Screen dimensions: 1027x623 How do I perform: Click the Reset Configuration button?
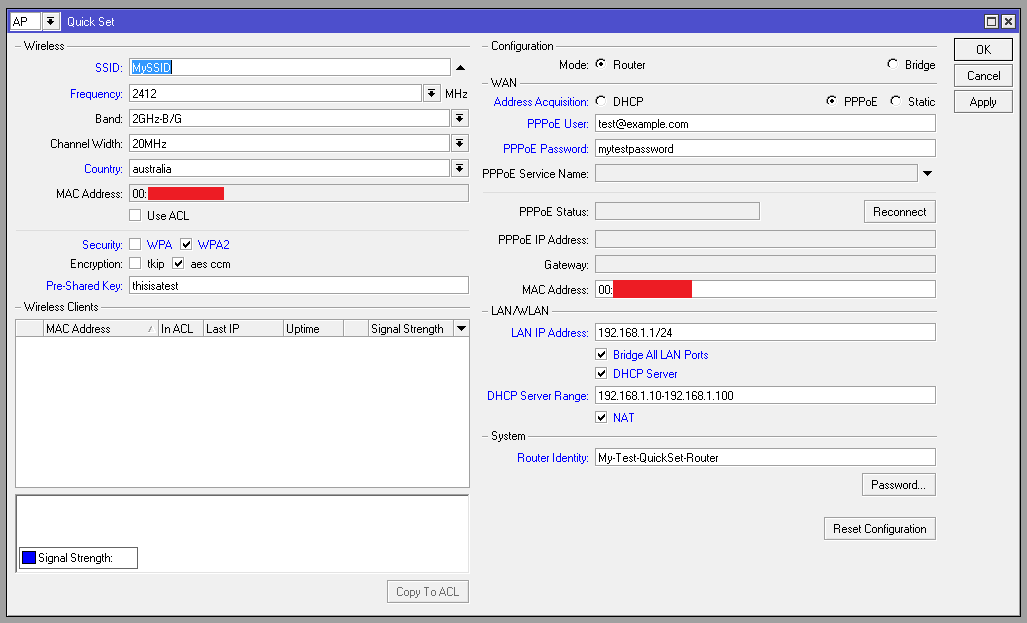(879, 529)
